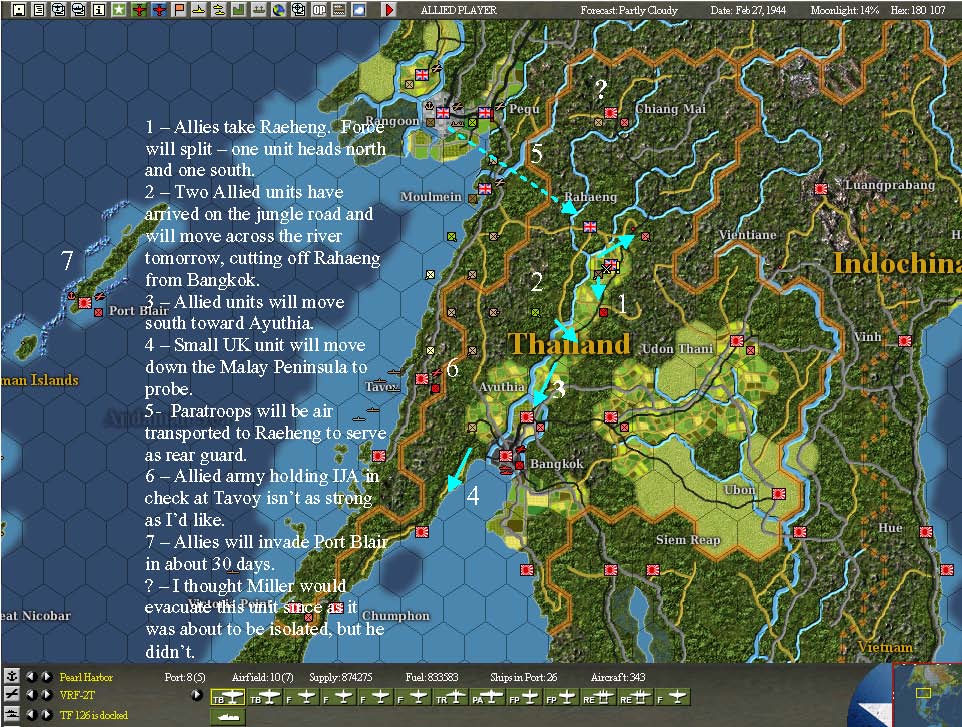Viewport: 962px width, 727px height.
Task: Click the British flag at Rahaeng
Action: click(590, 226)
